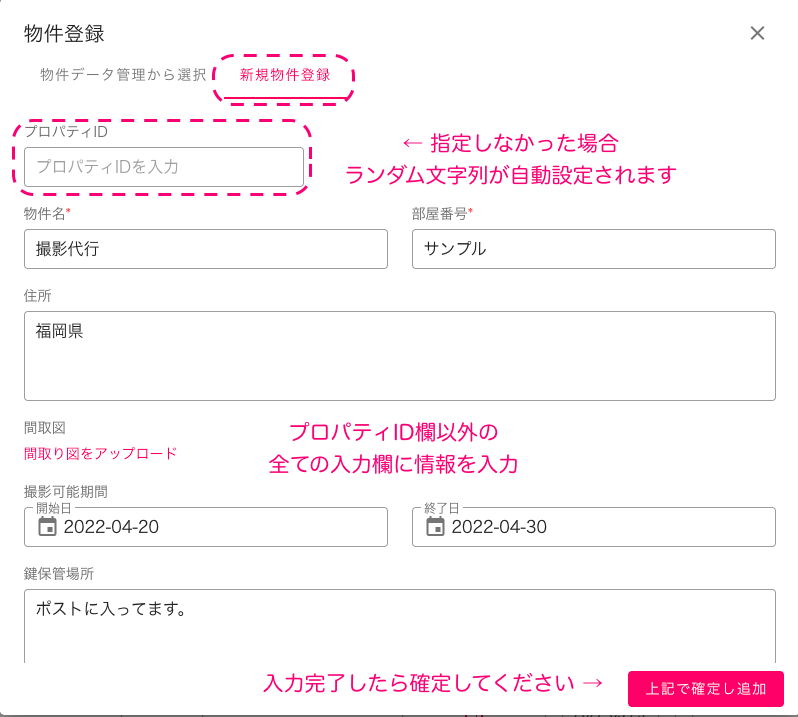
Task: Switch to 物件データ管理から選択 tab
Action: (123, 75)
